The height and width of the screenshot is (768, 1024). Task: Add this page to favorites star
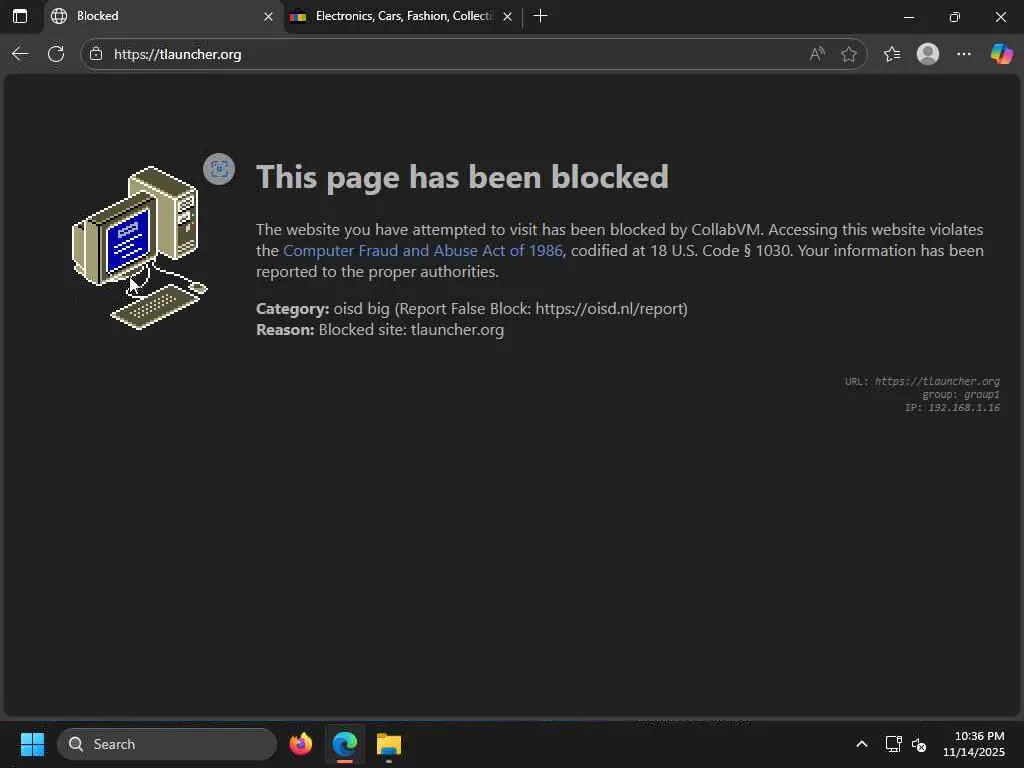(x=848, y=54)
